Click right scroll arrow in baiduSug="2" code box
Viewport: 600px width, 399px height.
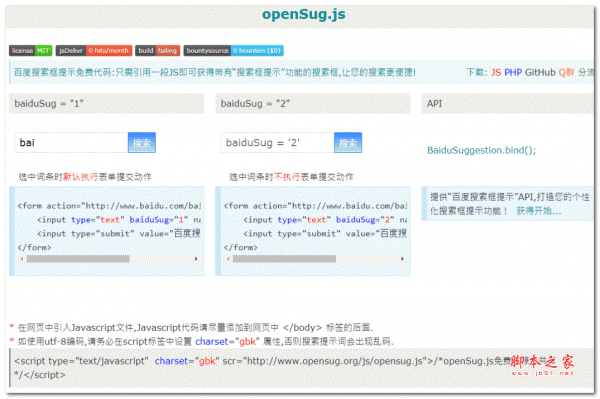[x=402, y=259]
